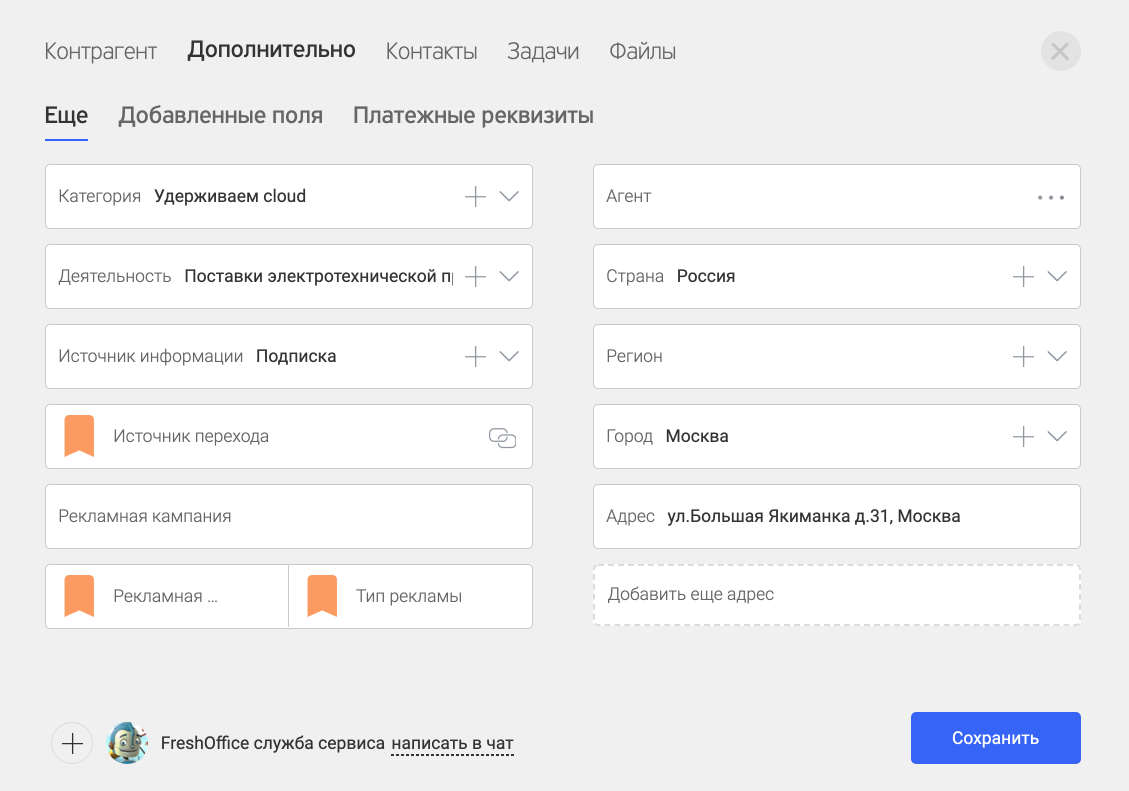Click Добавить еще адрес field
The width and height of the screenshot is (1129, 791).
[x=837, y=595]
